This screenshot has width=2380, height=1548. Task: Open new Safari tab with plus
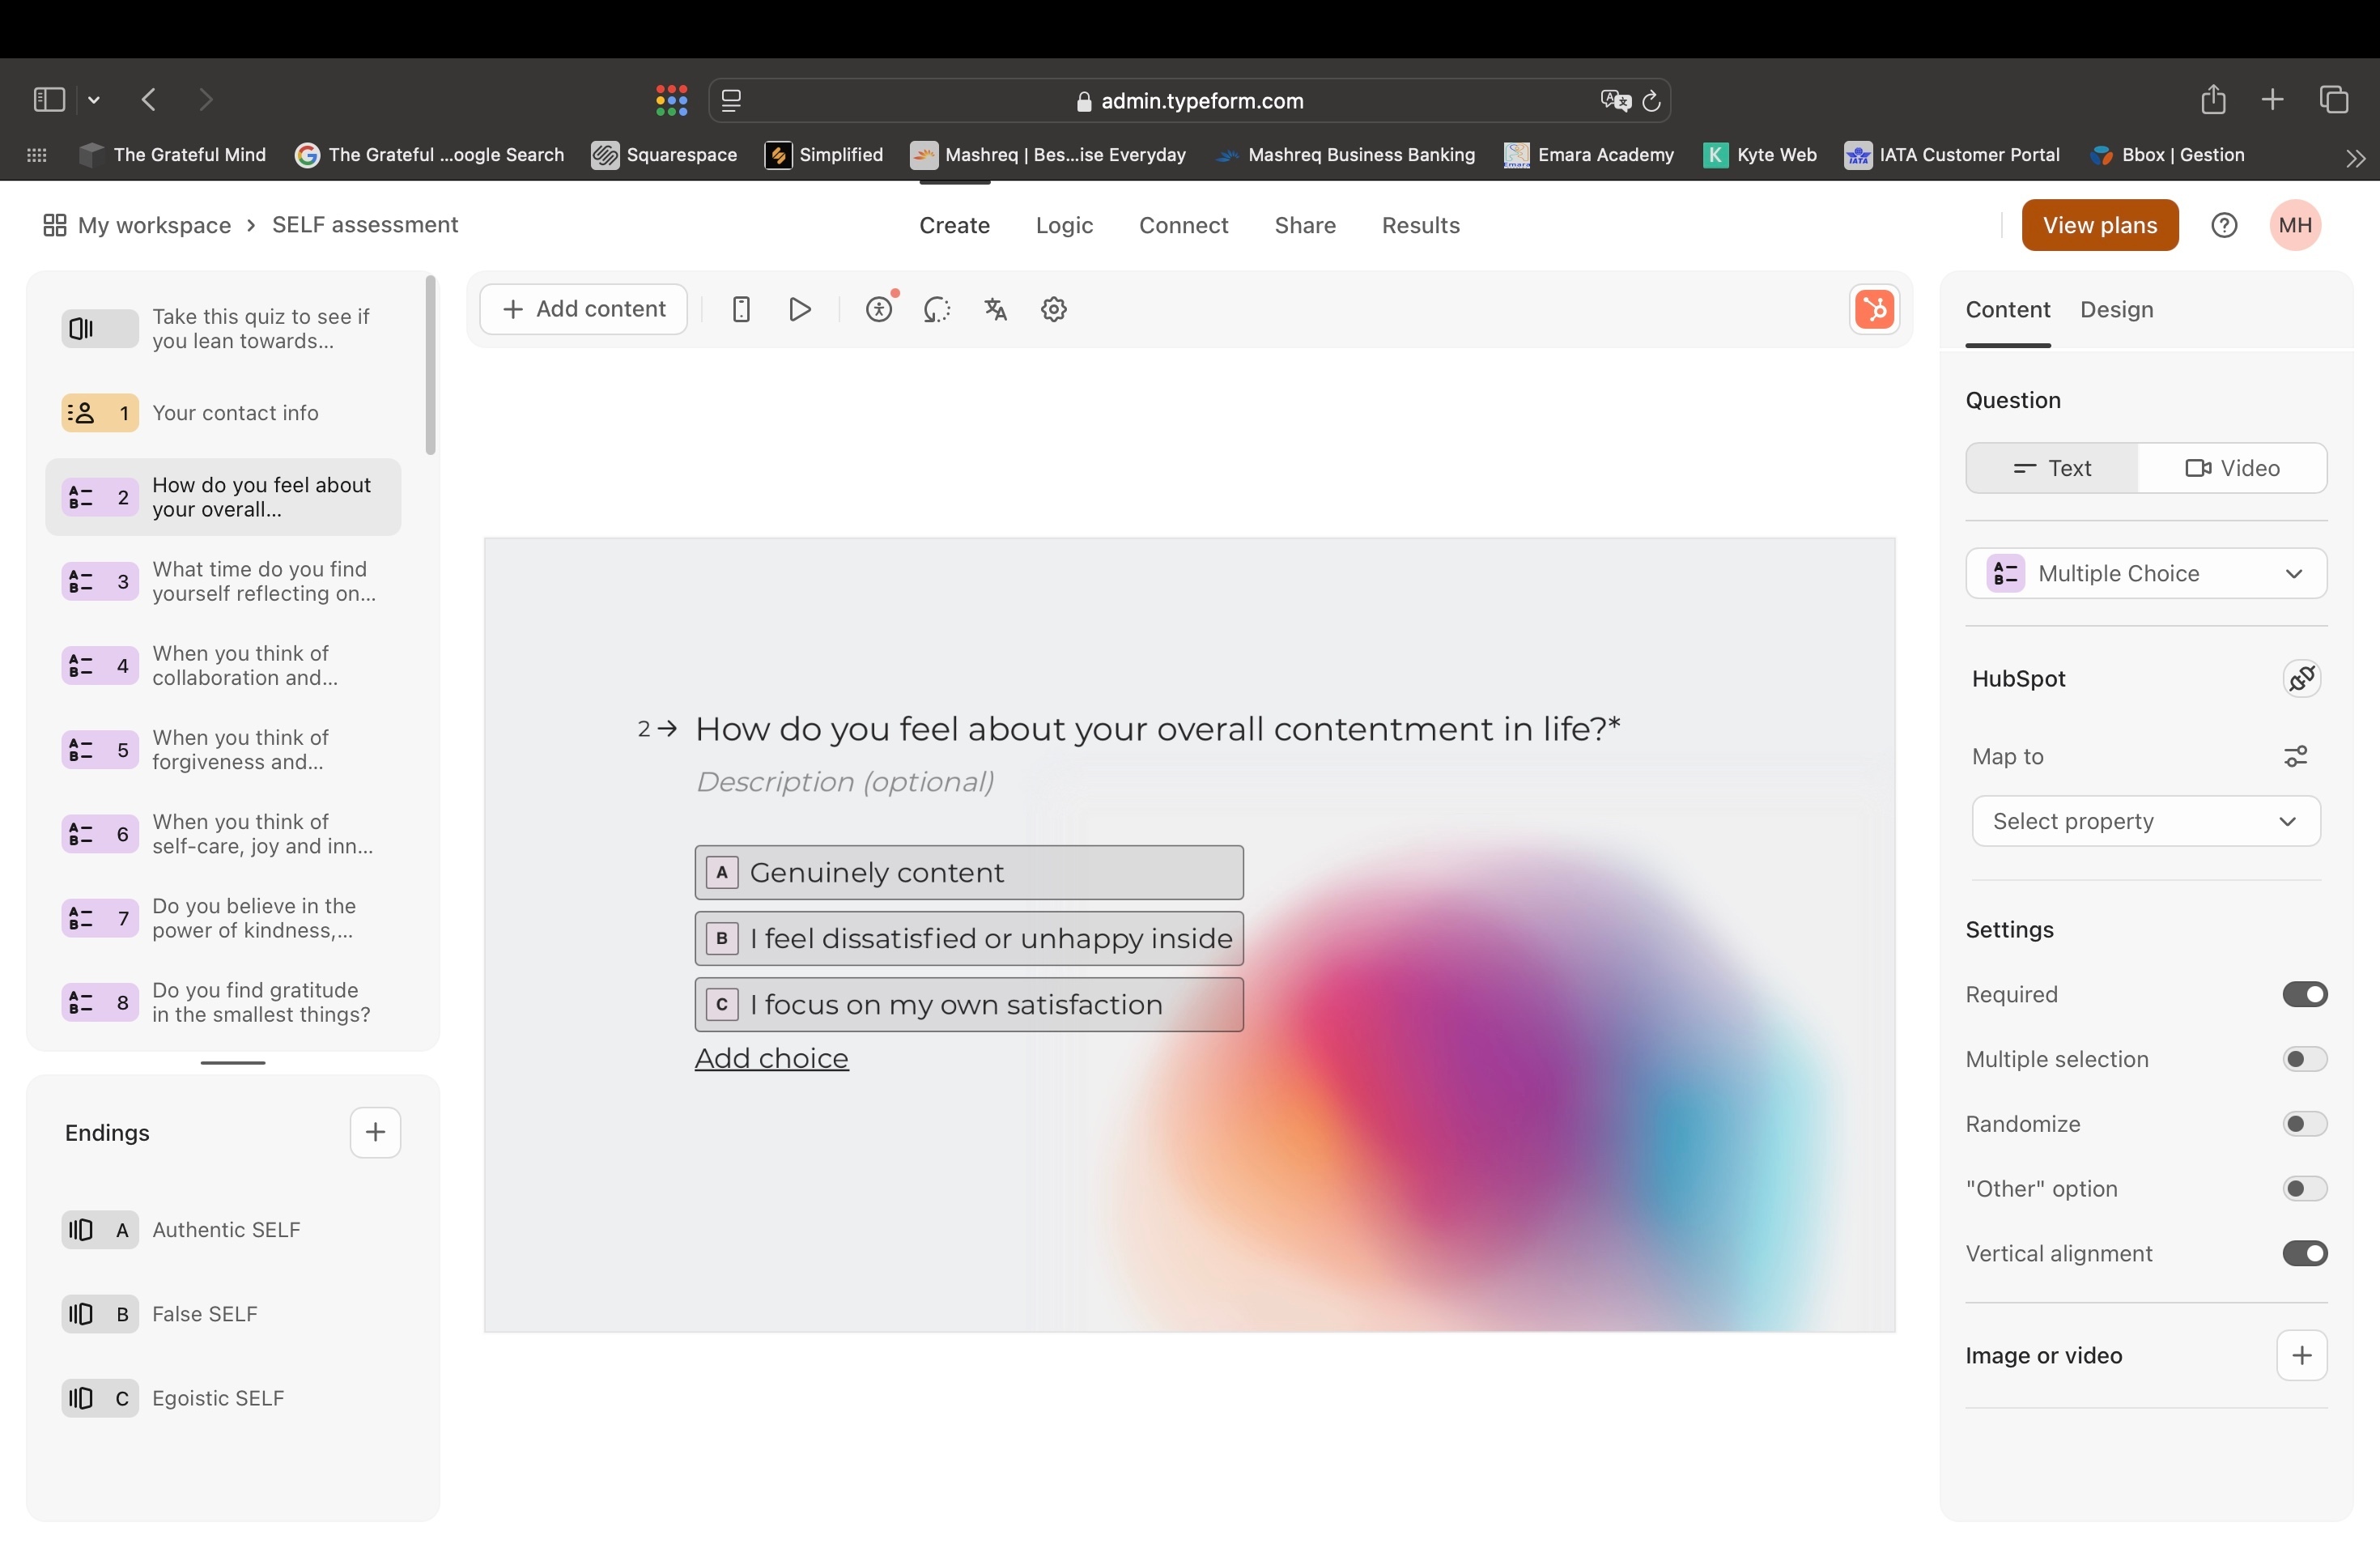coord(2272,99)
